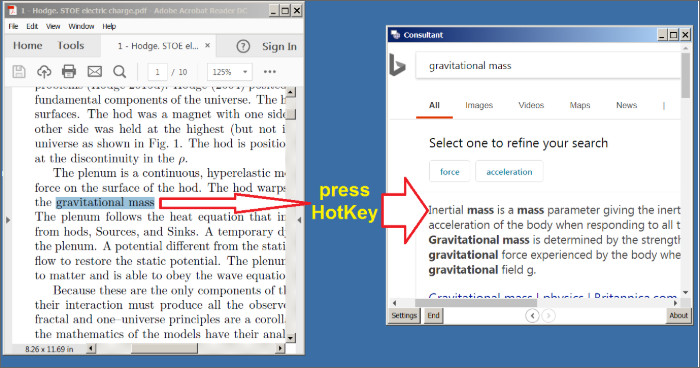Viewport: 700px width, 368px height.
Task: Switch to Videos search tab
Action: 531,105
